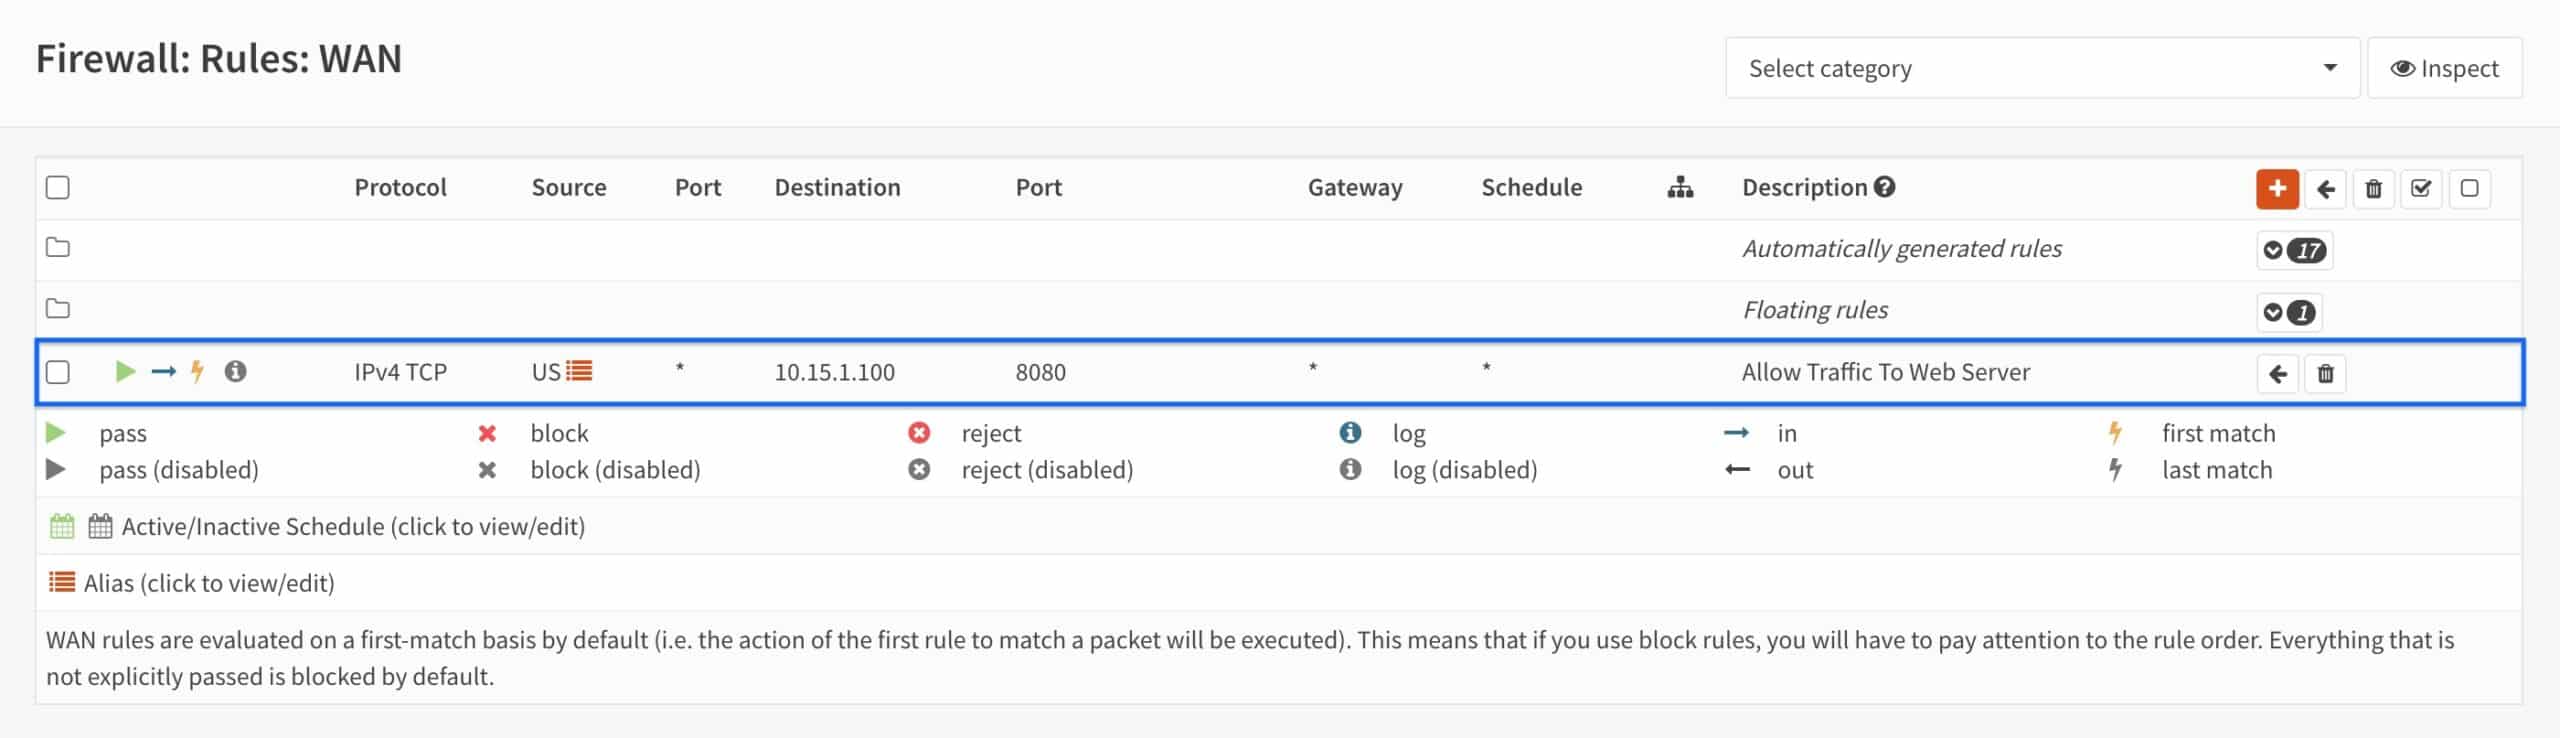Click the orange add rule plus button

tap(2277, 189)
